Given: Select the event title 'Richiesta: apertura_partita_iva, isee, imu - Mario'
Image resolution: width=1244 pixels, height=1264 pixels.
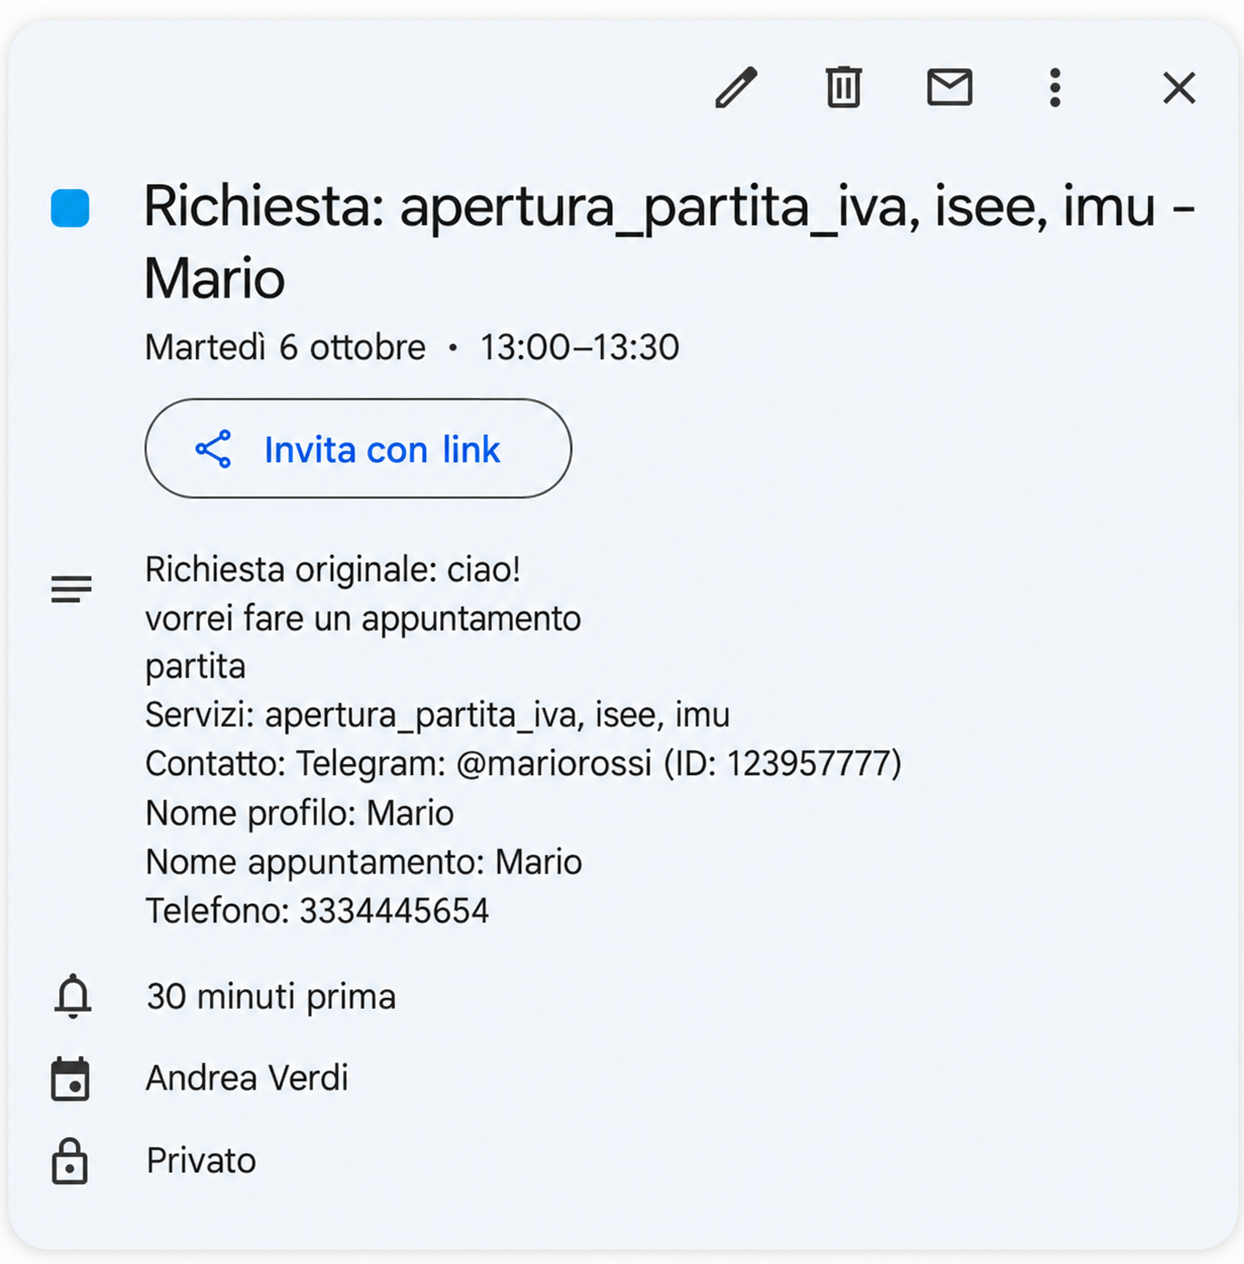Looking at the screenshot, I should 669,242.
